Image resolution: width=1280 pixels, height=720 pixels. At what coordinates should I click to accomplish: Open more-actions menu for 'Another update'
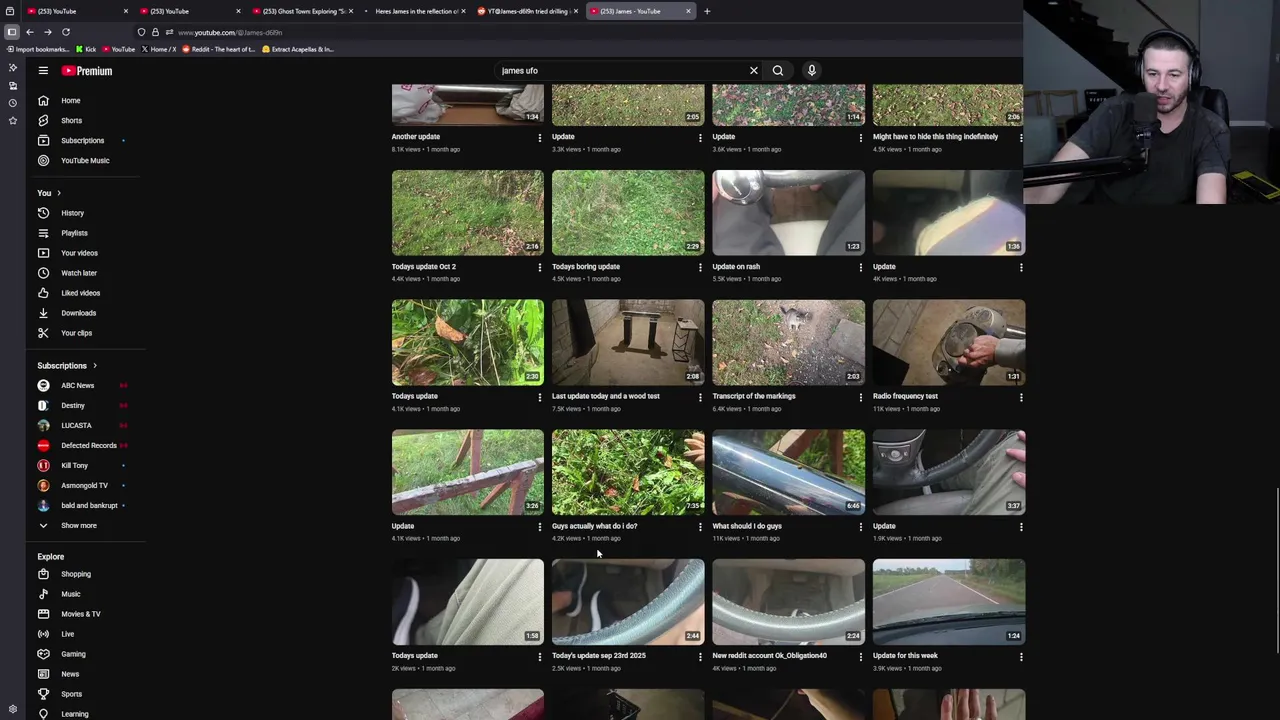[x=540, y=137]
